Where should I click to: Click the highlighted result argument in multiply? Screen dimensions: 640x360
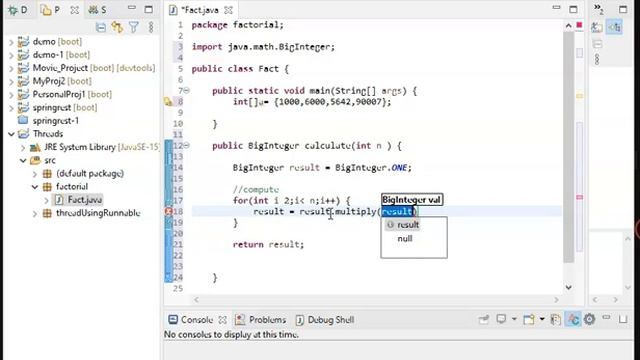pyautogui.click(x=397, y=211)
